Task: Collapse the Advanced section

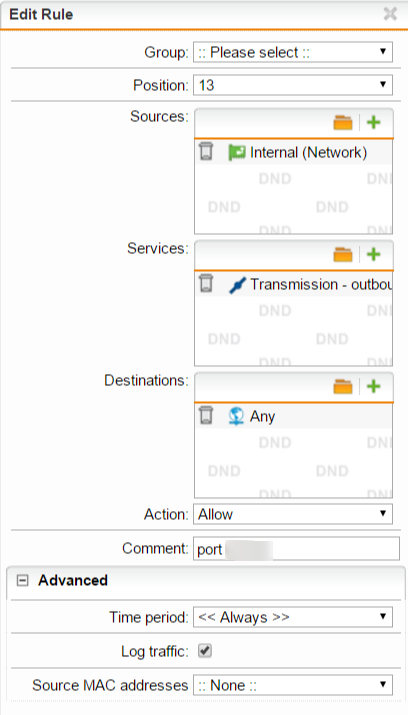Action: click(x=22, y=580)
